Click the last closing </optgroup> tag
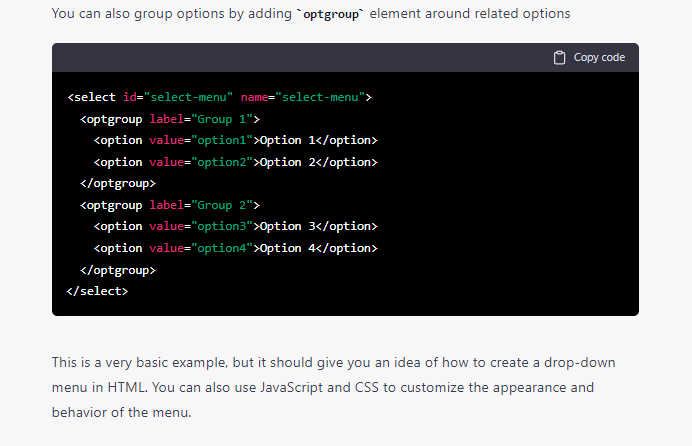Image resolution: width=692 pixels, height=446 pixels. 118,270
